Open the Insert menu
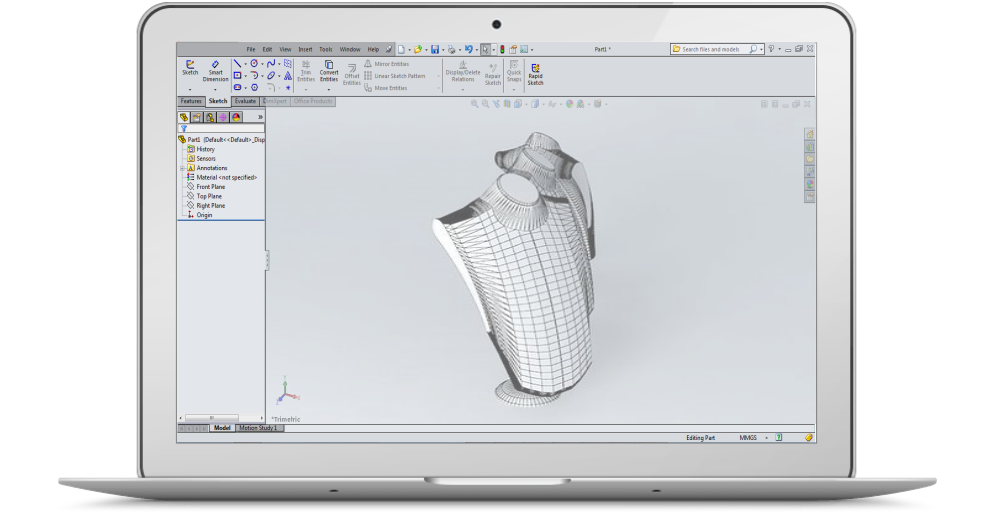Viewport: 993px width, 526px height. (x=305, y=49)
